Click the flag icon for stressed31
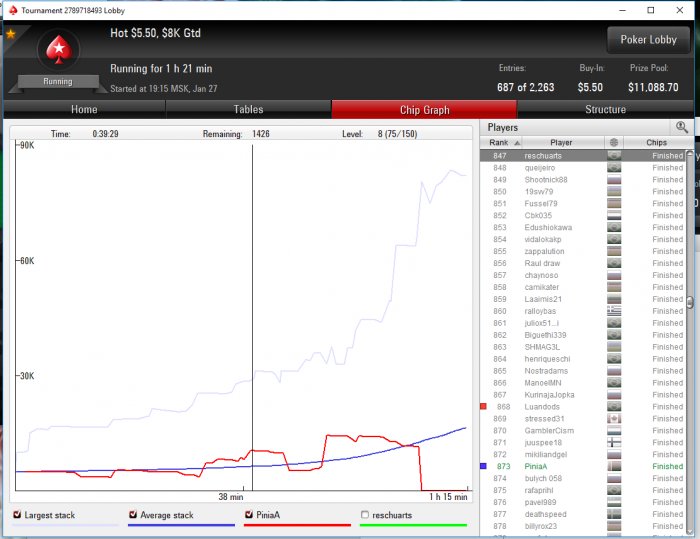This screenshot has width=700, height=539. tap(614, 419)
